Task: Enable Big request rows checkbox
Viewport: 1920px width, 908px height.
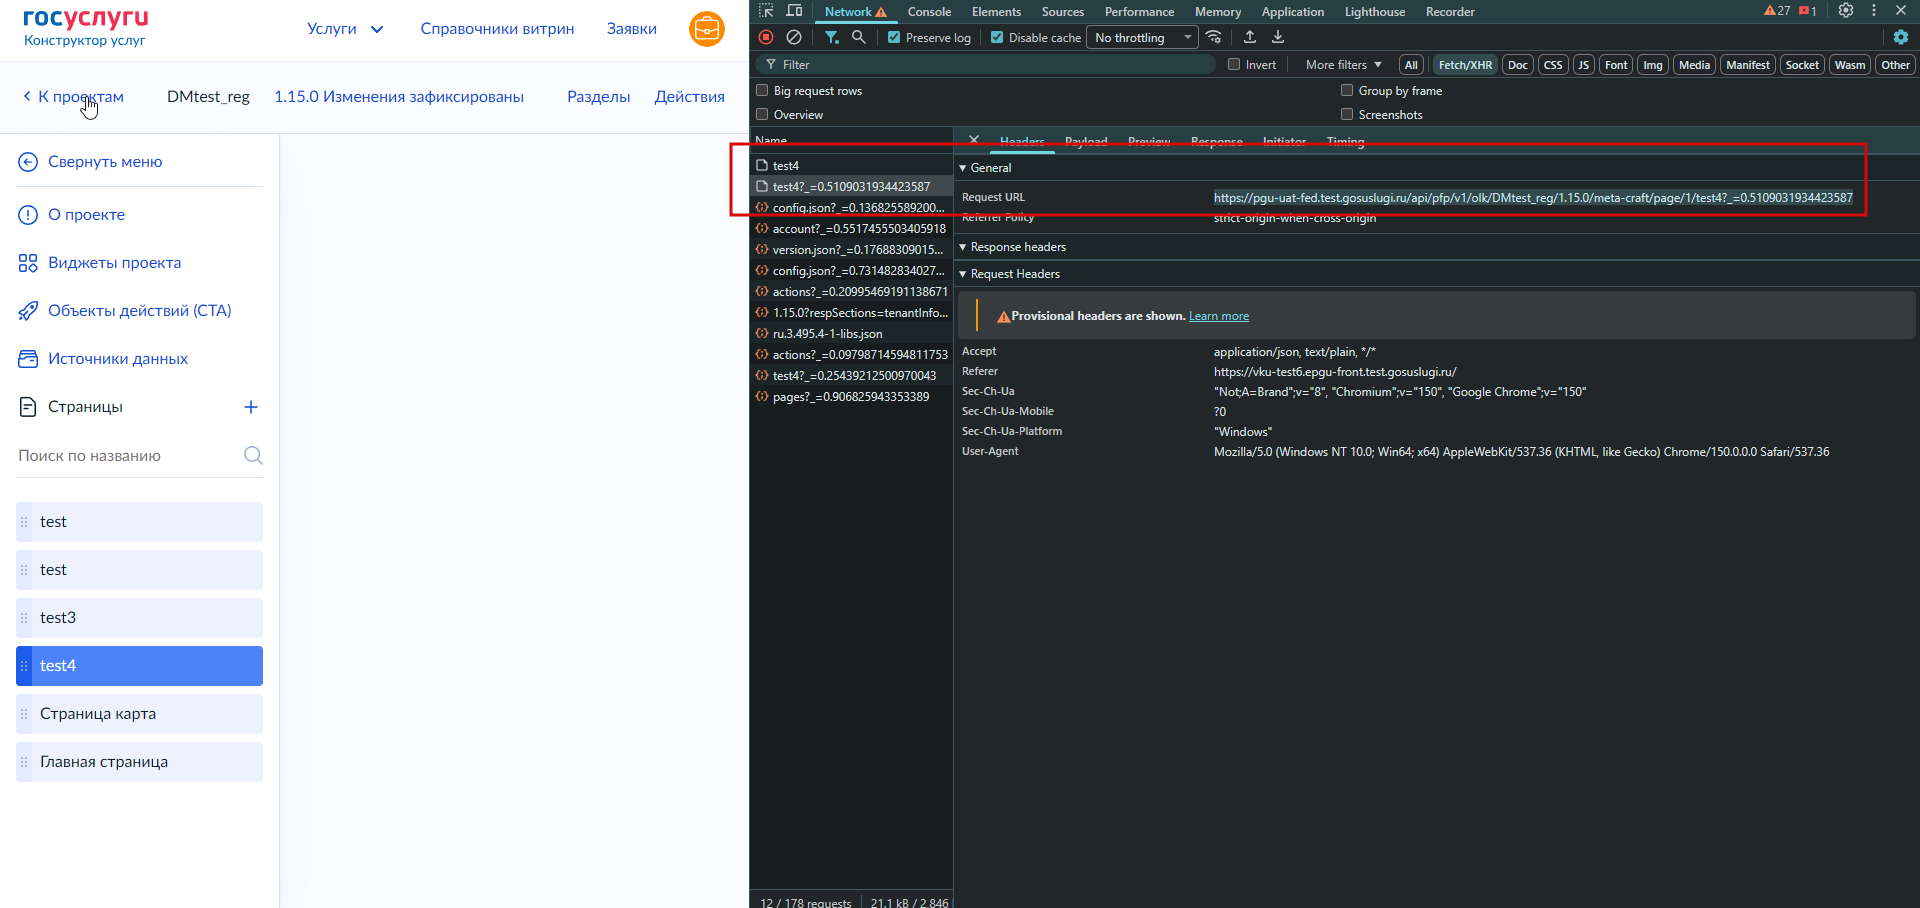Action: (x=762, y=90)
